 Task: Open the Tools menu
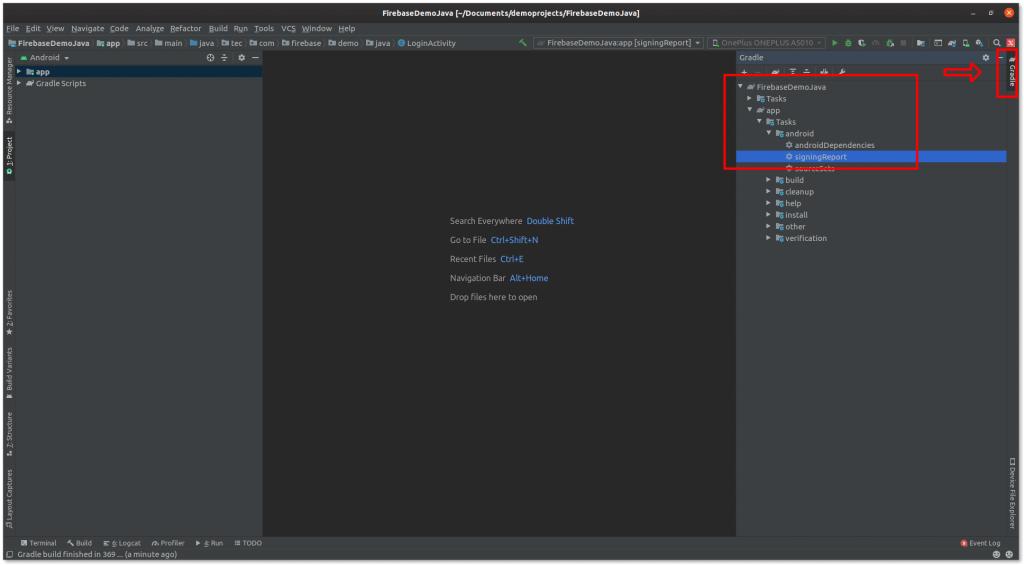264,29
